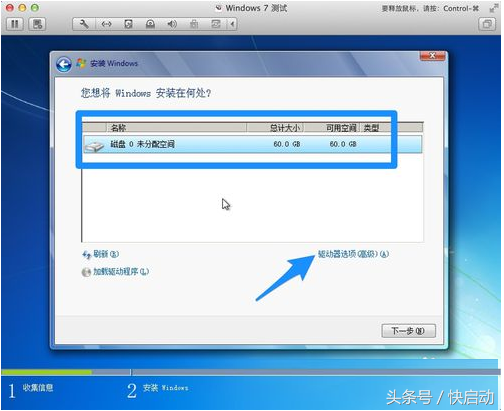Image resolution: width=504 pixels, height=411 pixels.
Task: Click the disk drive icon in the list
Action: [x=94, y=146]
